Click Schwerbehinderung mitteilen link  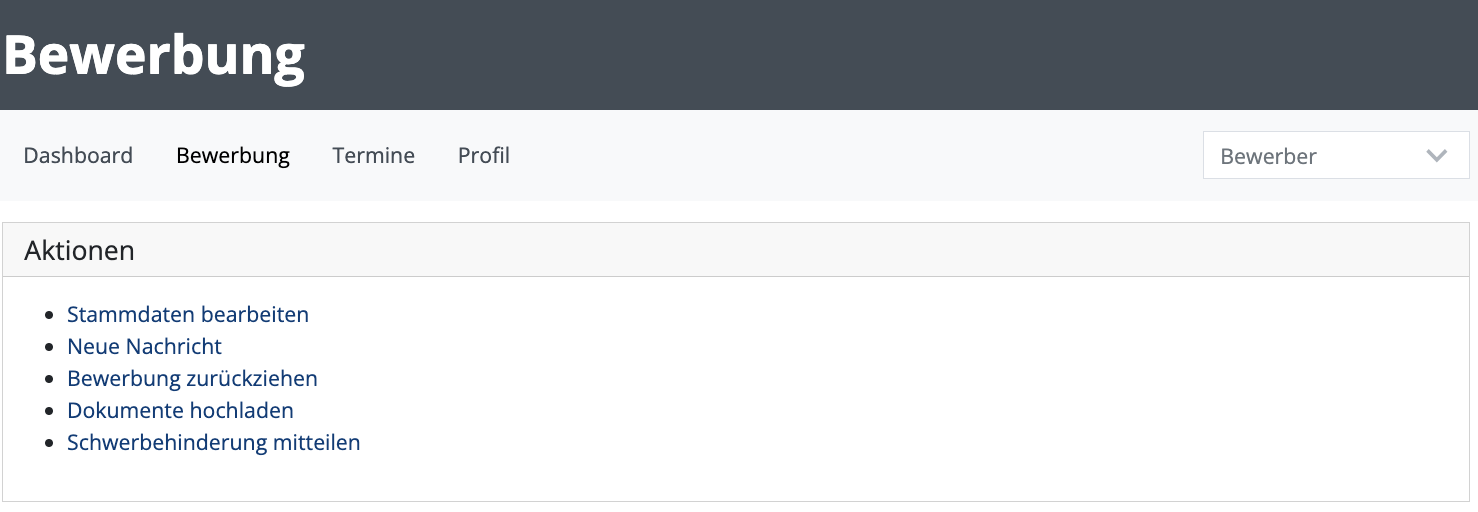coord(213,442)
